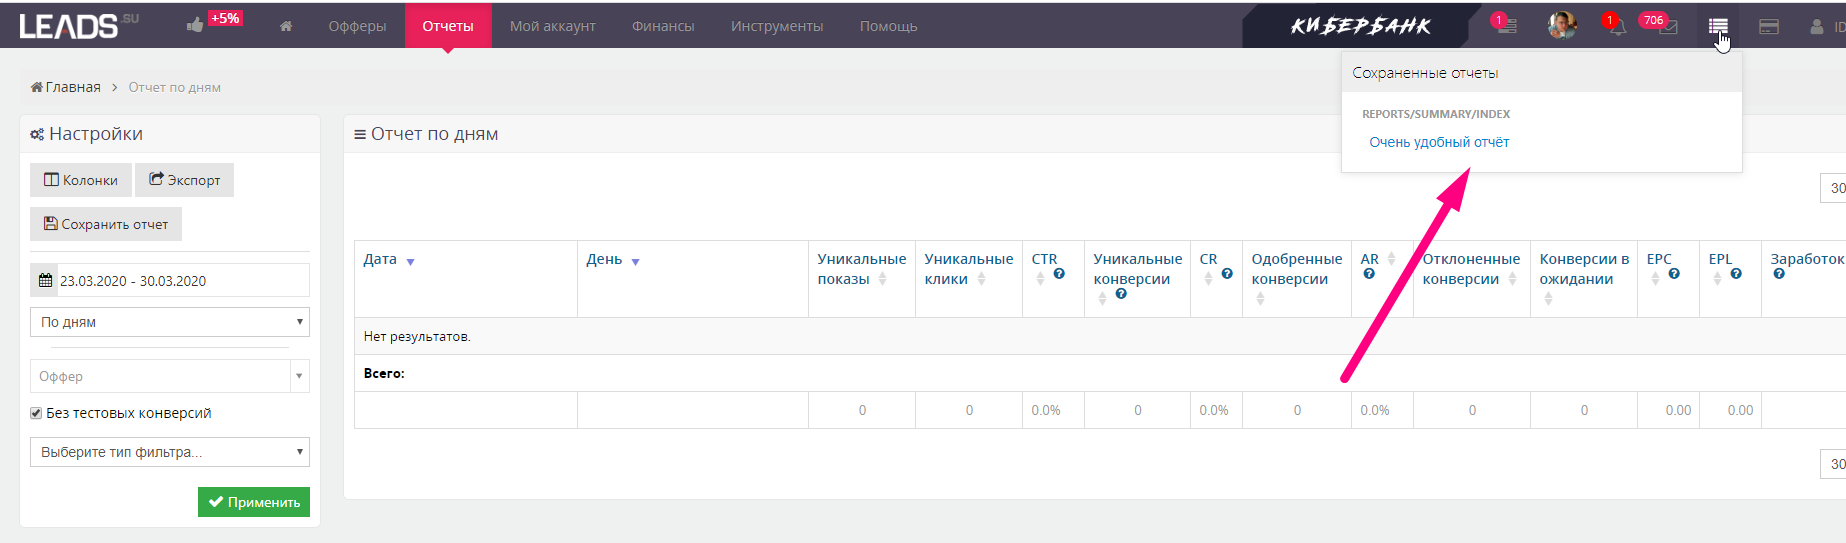Open the notifications bell icon

click(1616, 26)
